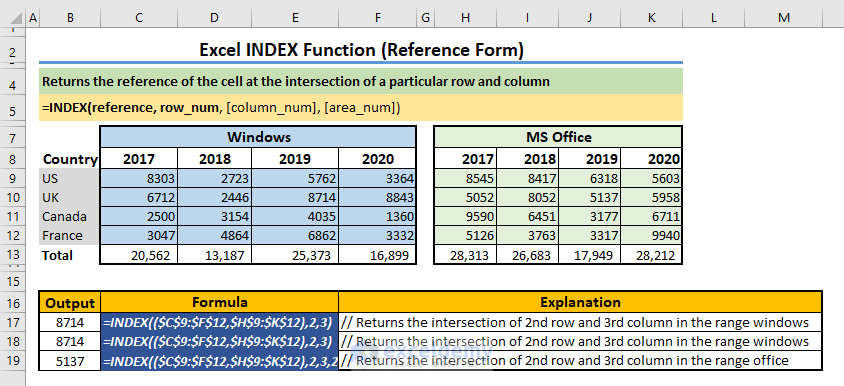The width and height of the screenshot is (844, 386).
Task: Select the 'US' country cell
Action: (x=70, y=178)
